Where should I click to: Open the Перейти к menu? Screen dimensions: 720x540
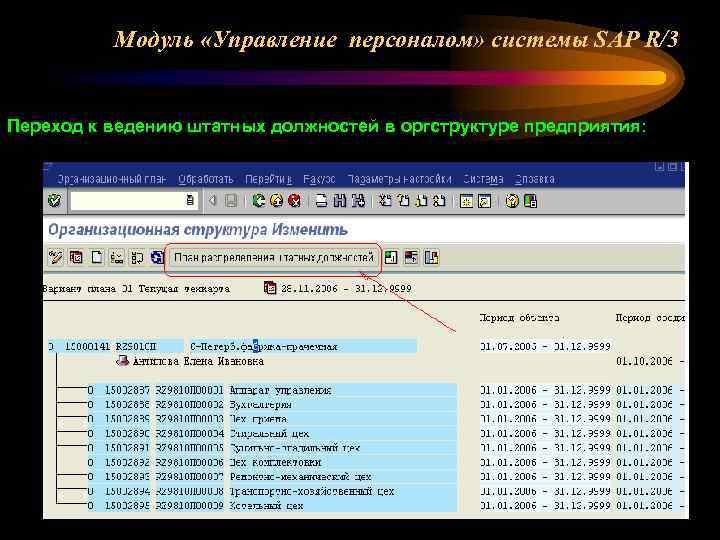[269, 179]
